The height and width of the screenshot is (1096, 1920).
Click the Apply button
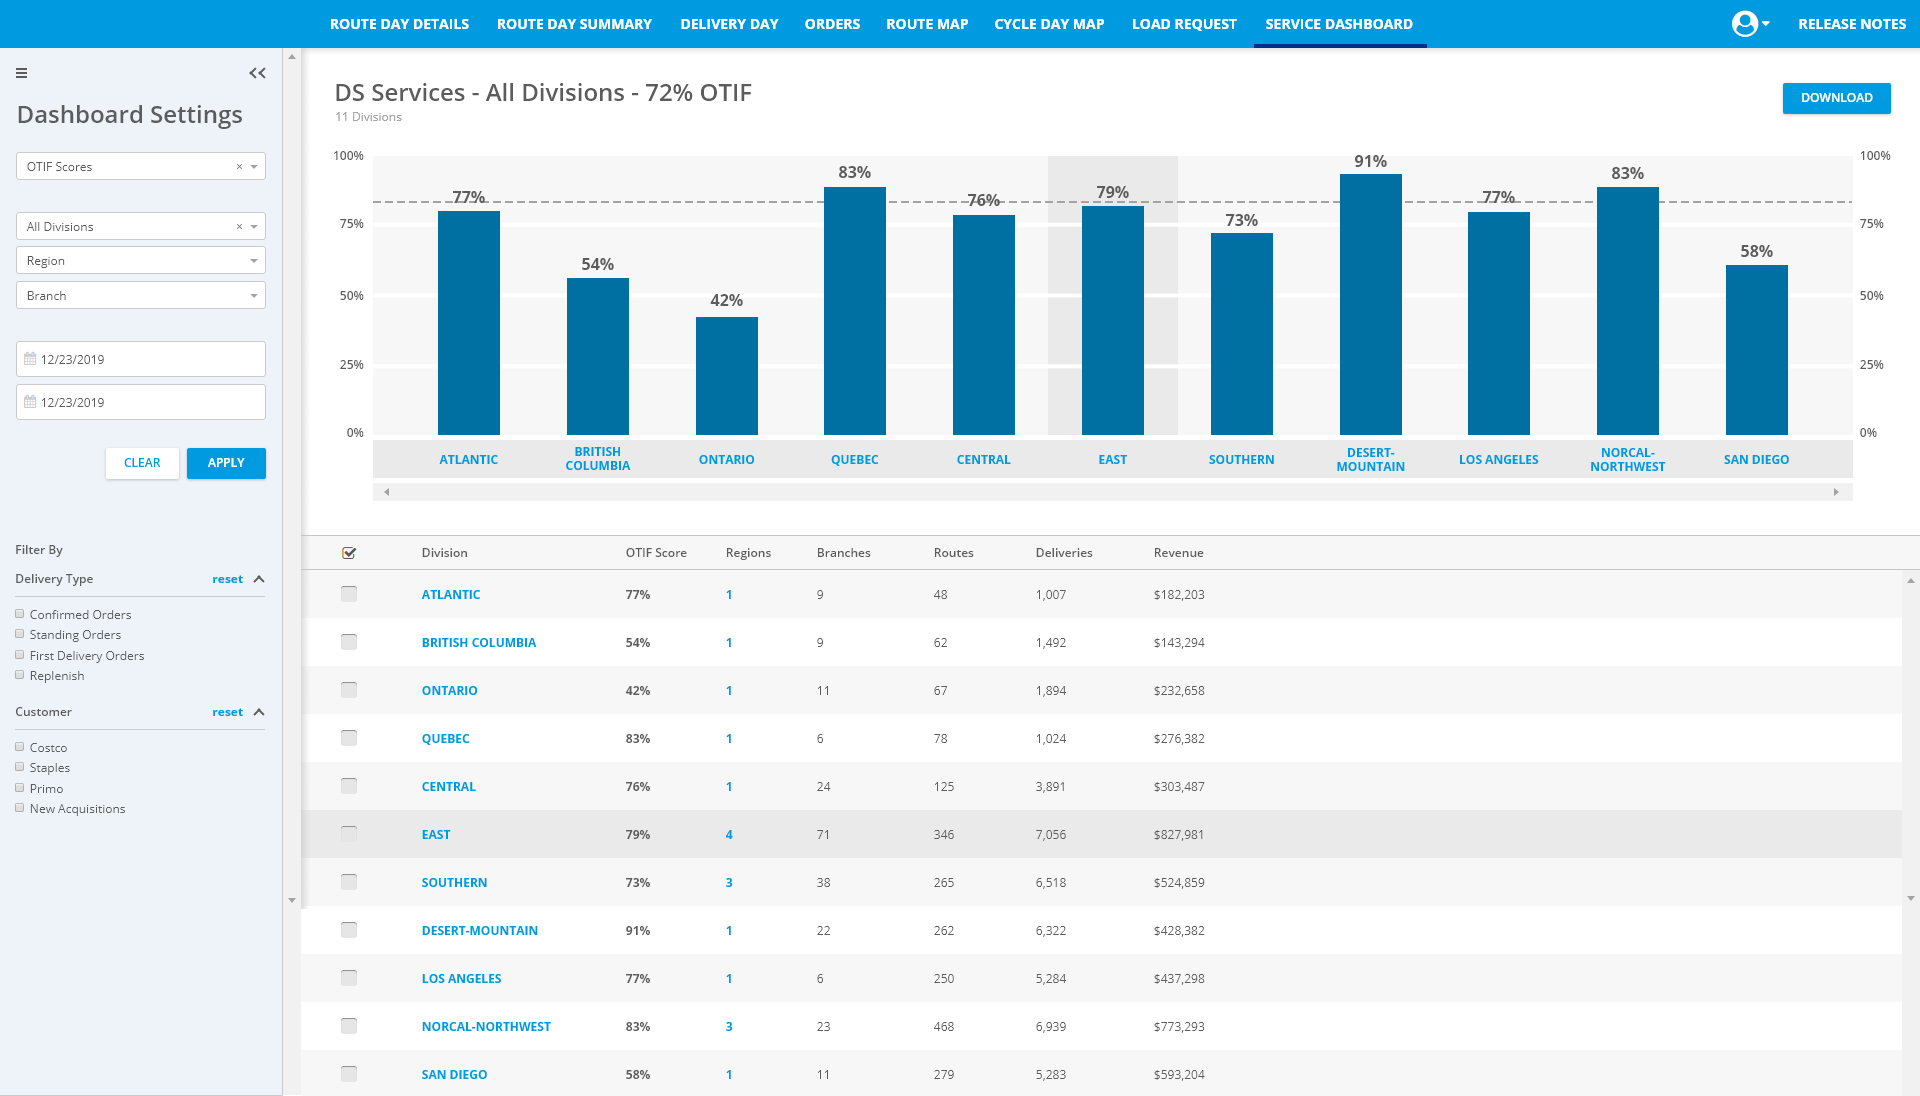(x=226, y=463)
